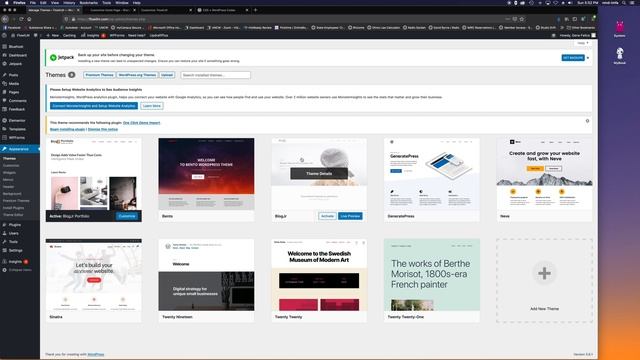Click the Dismiss this notice link
This screenshot has width=640, height=360.
coord(103,129)
